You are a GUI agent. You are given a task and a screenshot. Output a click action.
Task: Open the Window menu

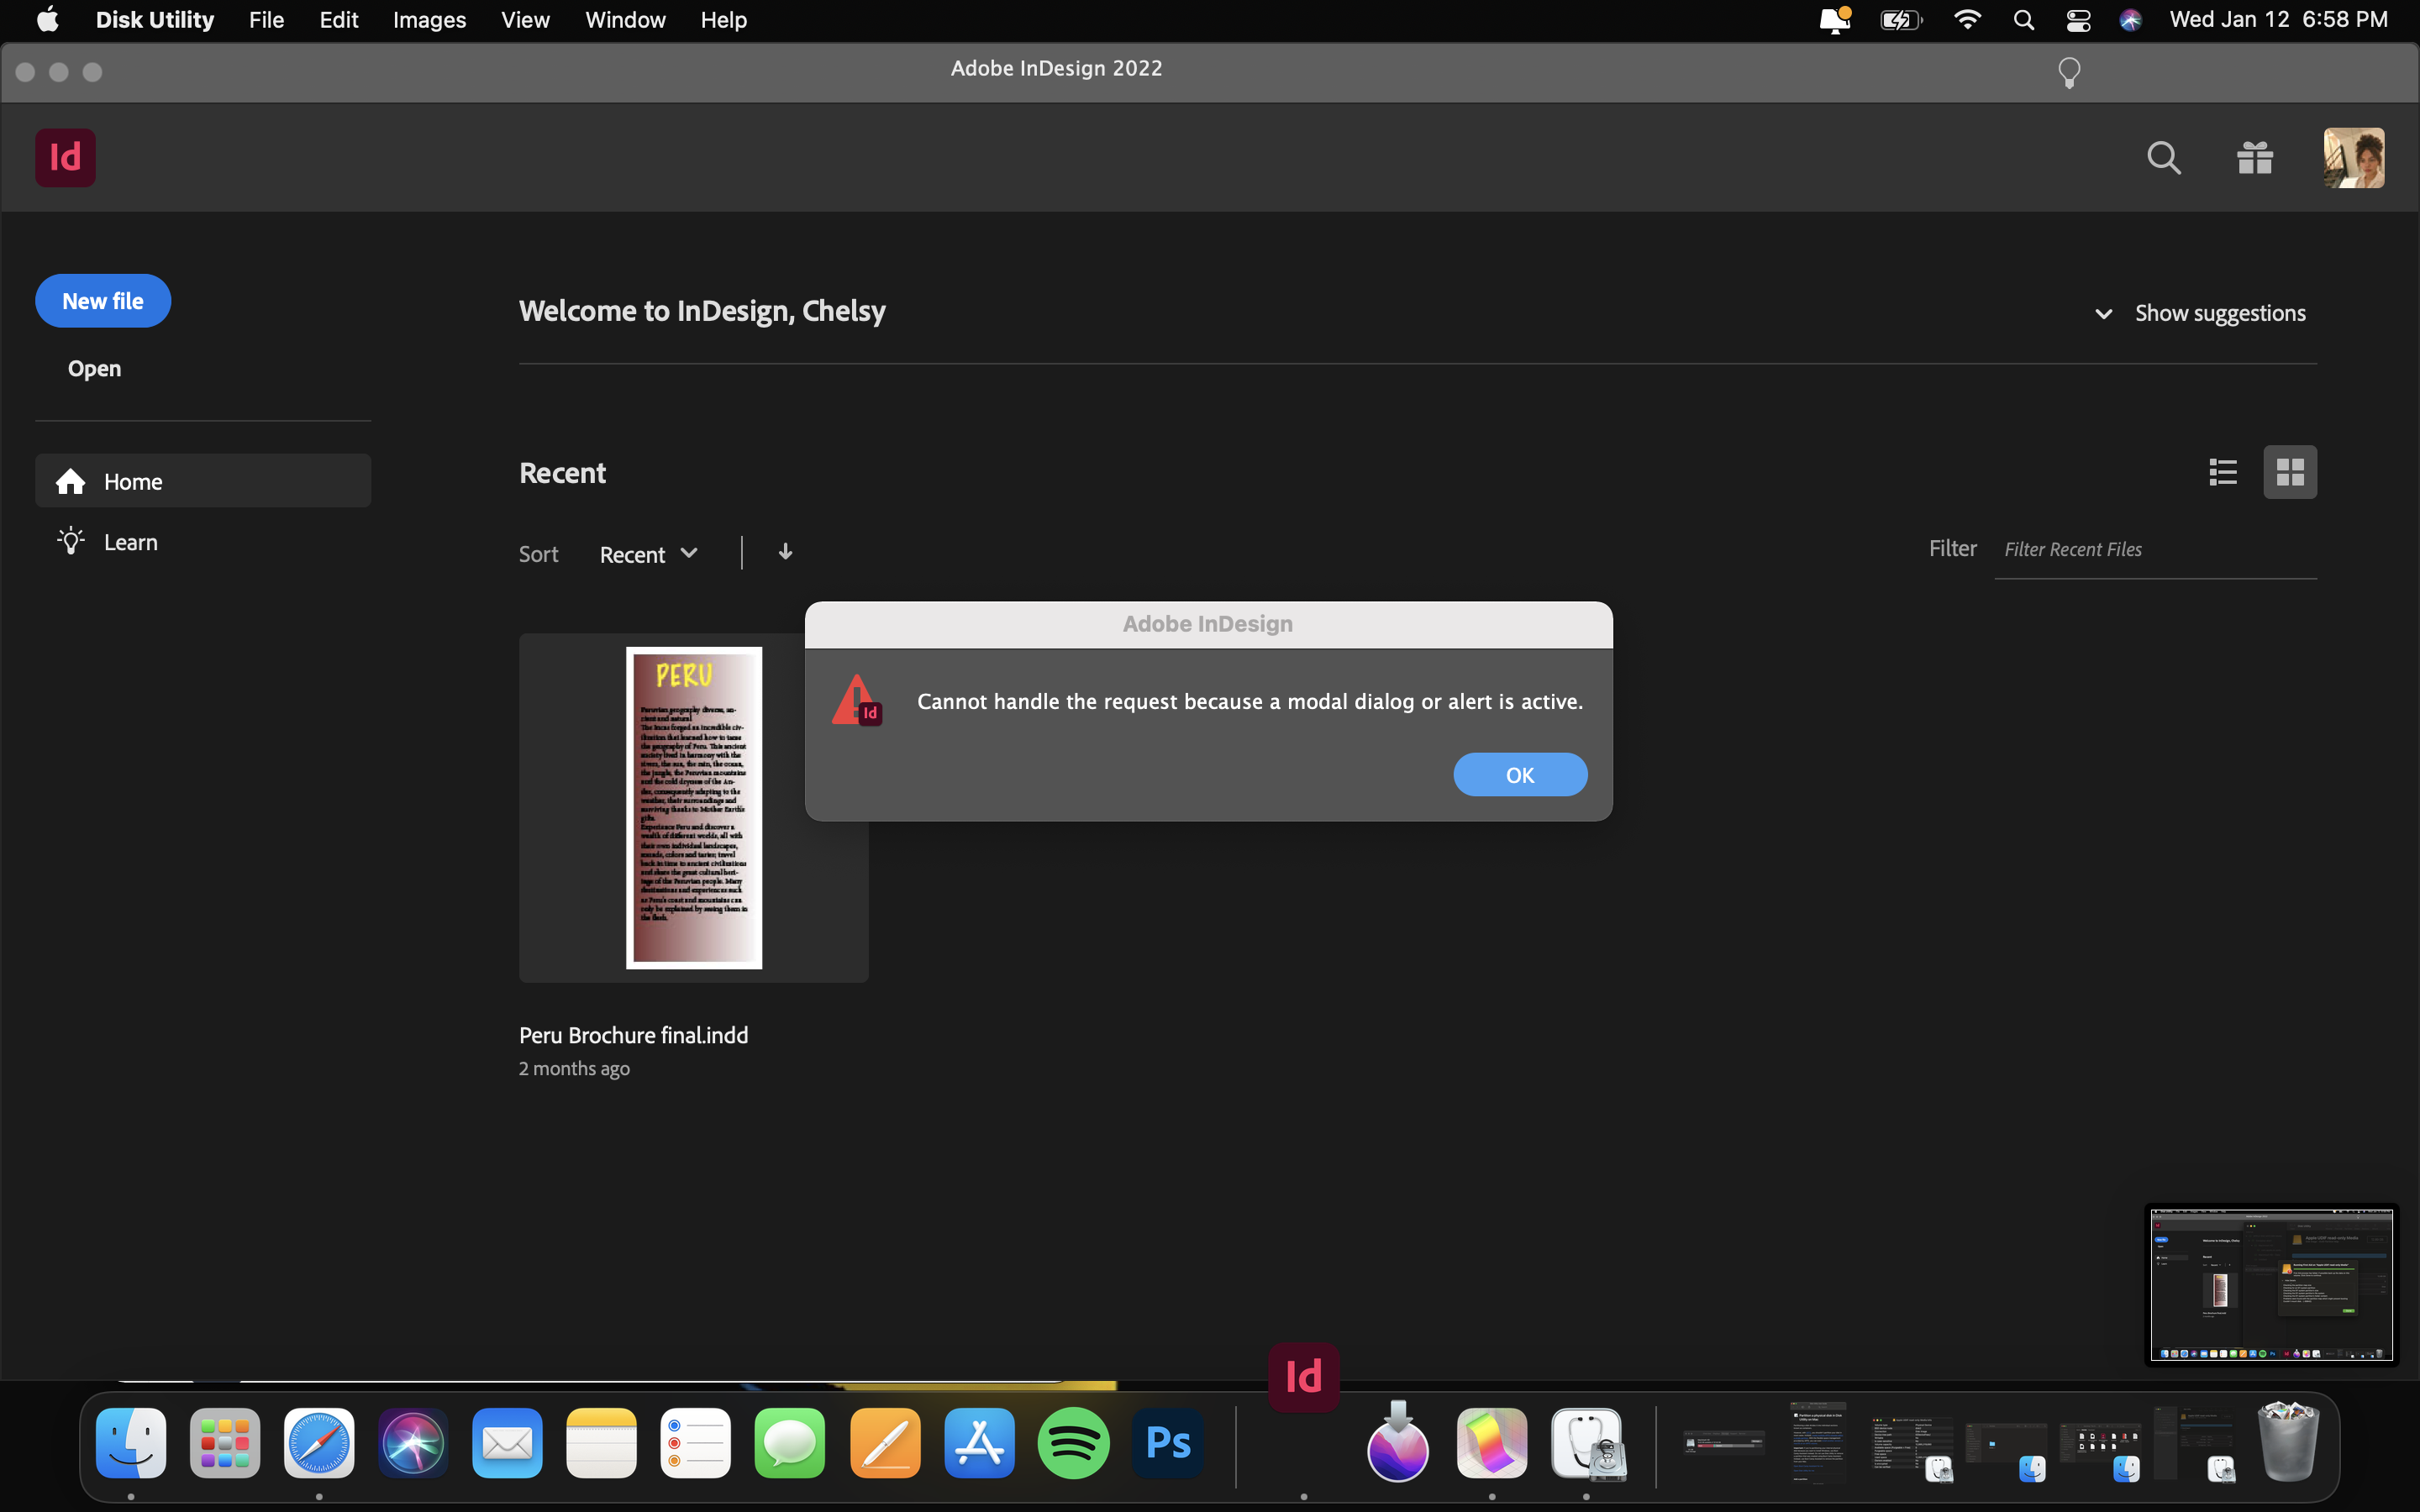pyautogui.click(x=624, y=19)
